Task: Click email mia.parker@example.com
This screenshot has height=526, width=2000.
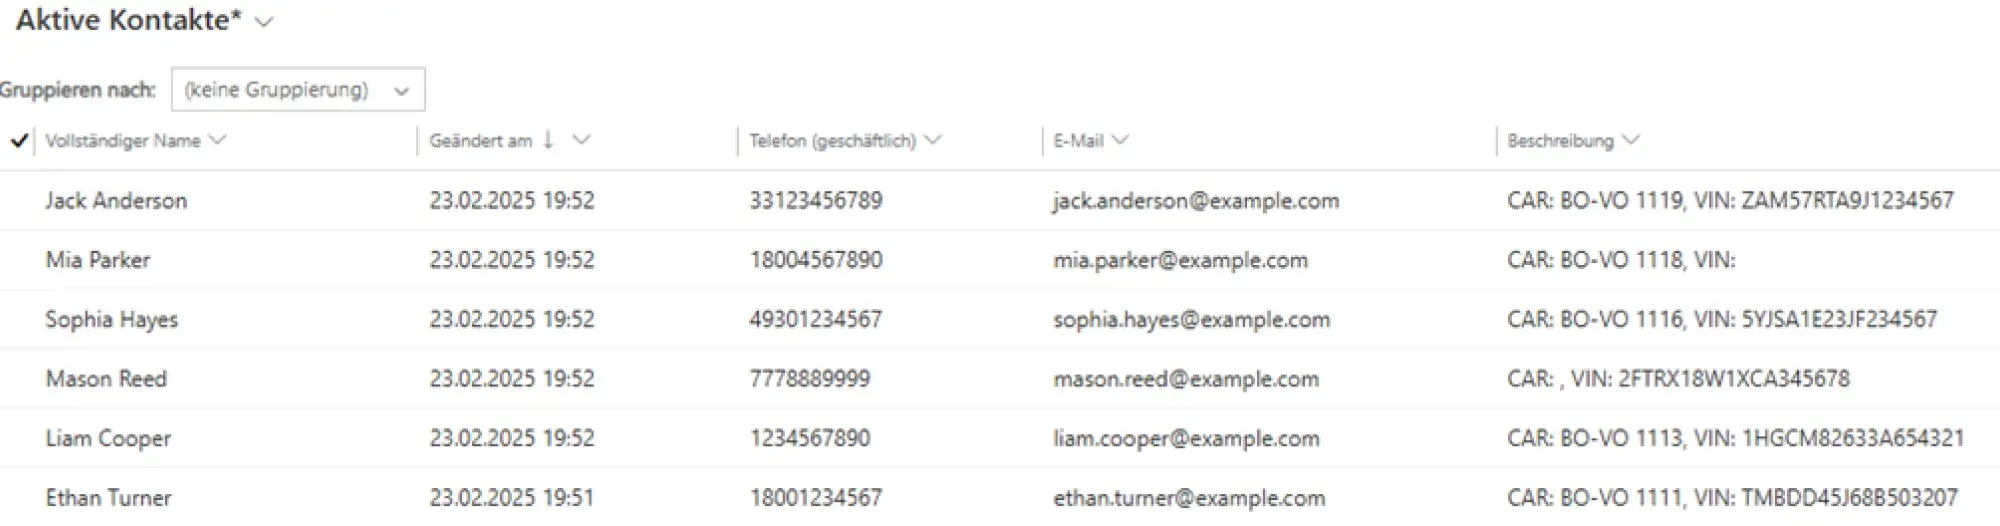Action: coord(1180,260)
